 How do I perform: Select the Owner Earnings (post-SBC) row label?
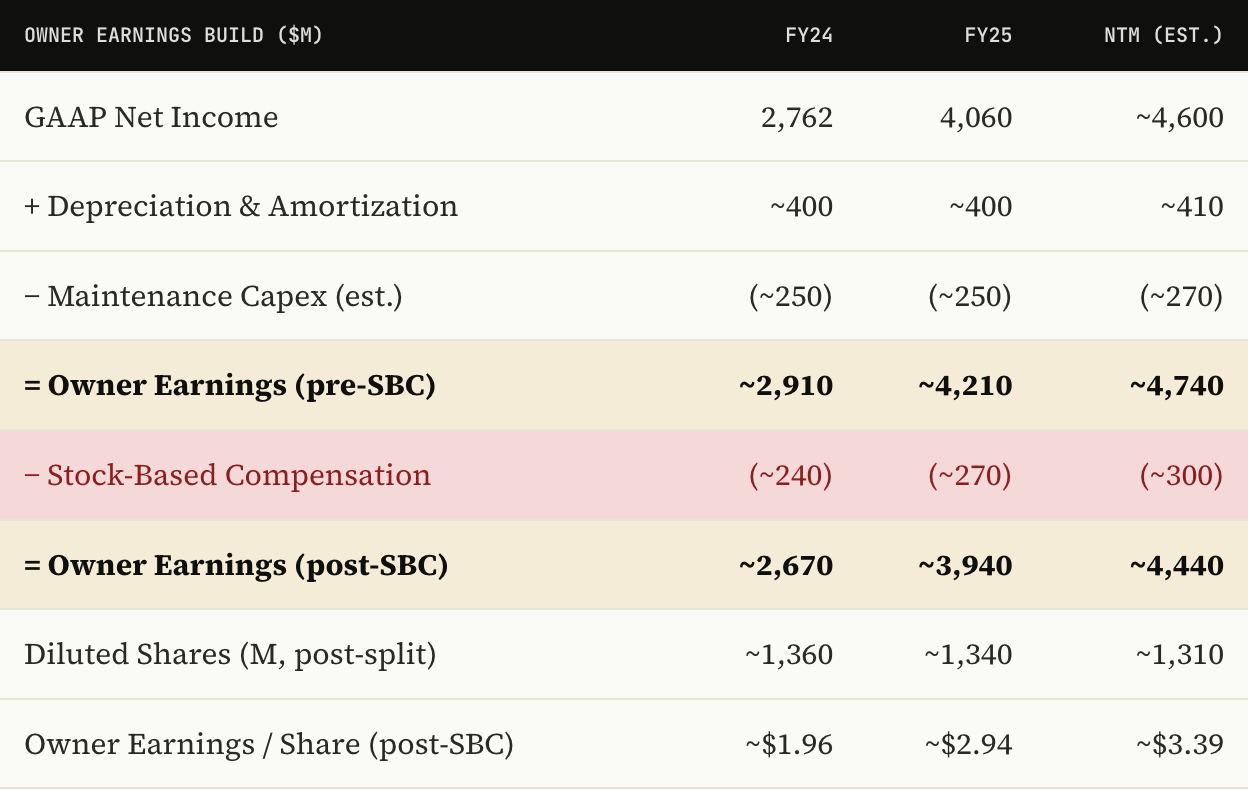pyautogui.click(x=236, y=565)
